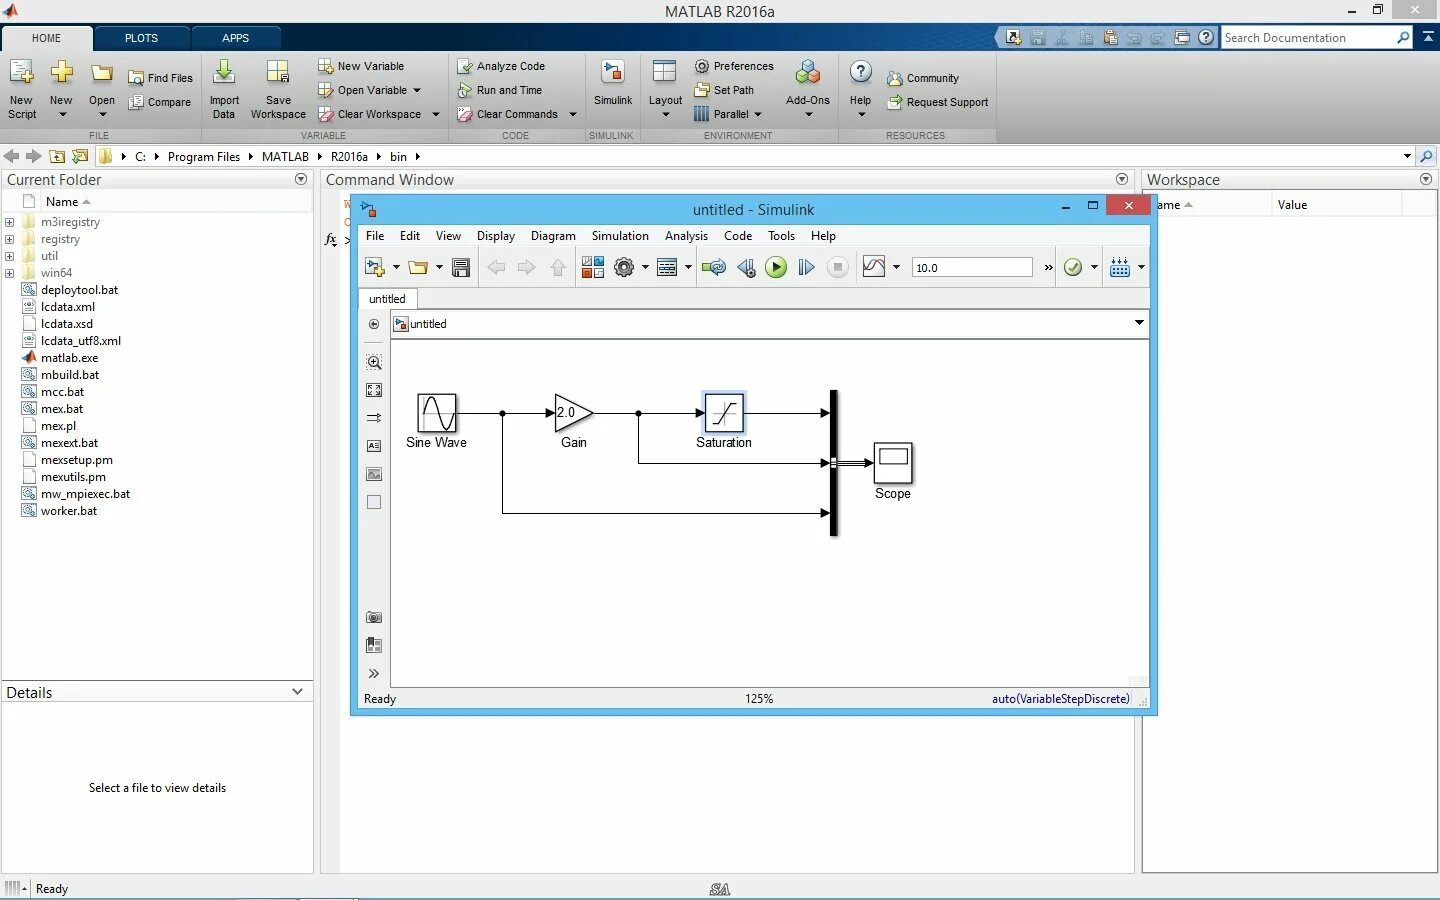1440x900 pixels.
Task: Click Clear Commands button
Action: coord(508,114)
